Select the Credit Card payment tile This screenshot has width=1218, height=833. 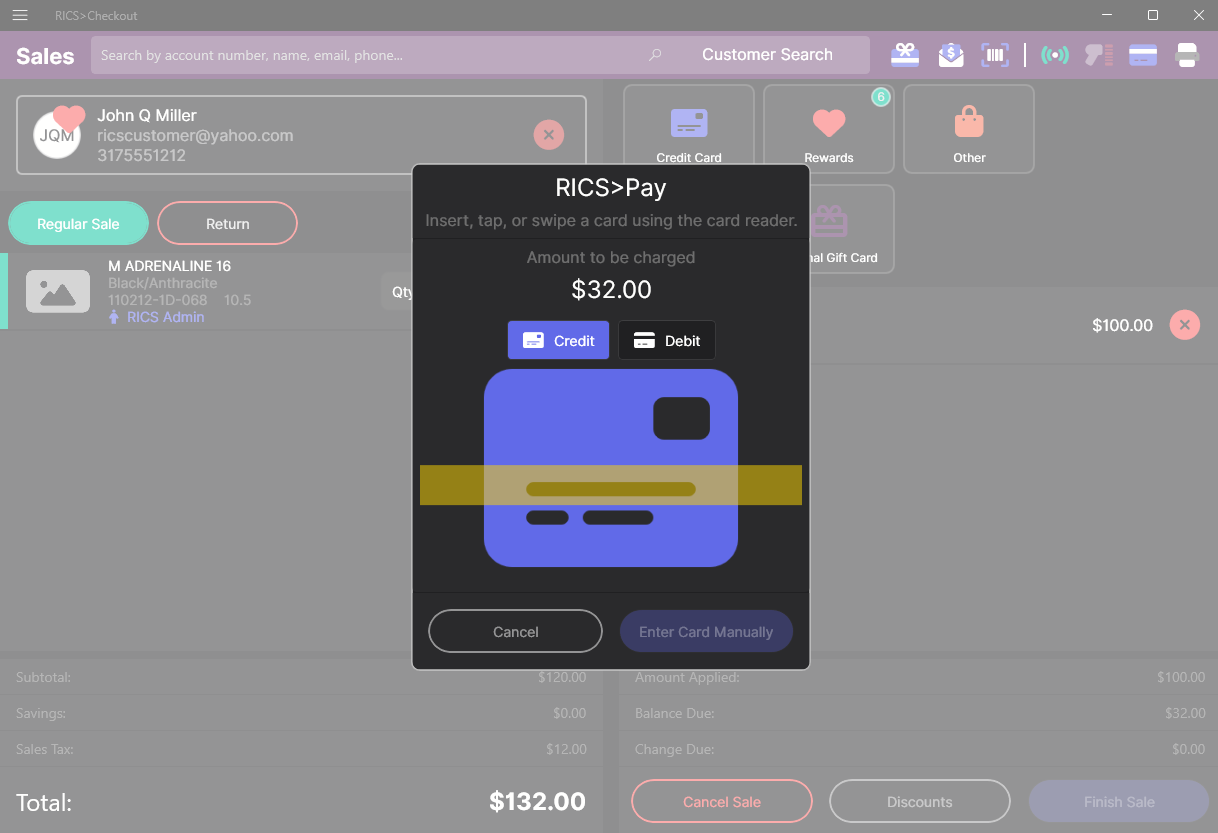(689, 129)
